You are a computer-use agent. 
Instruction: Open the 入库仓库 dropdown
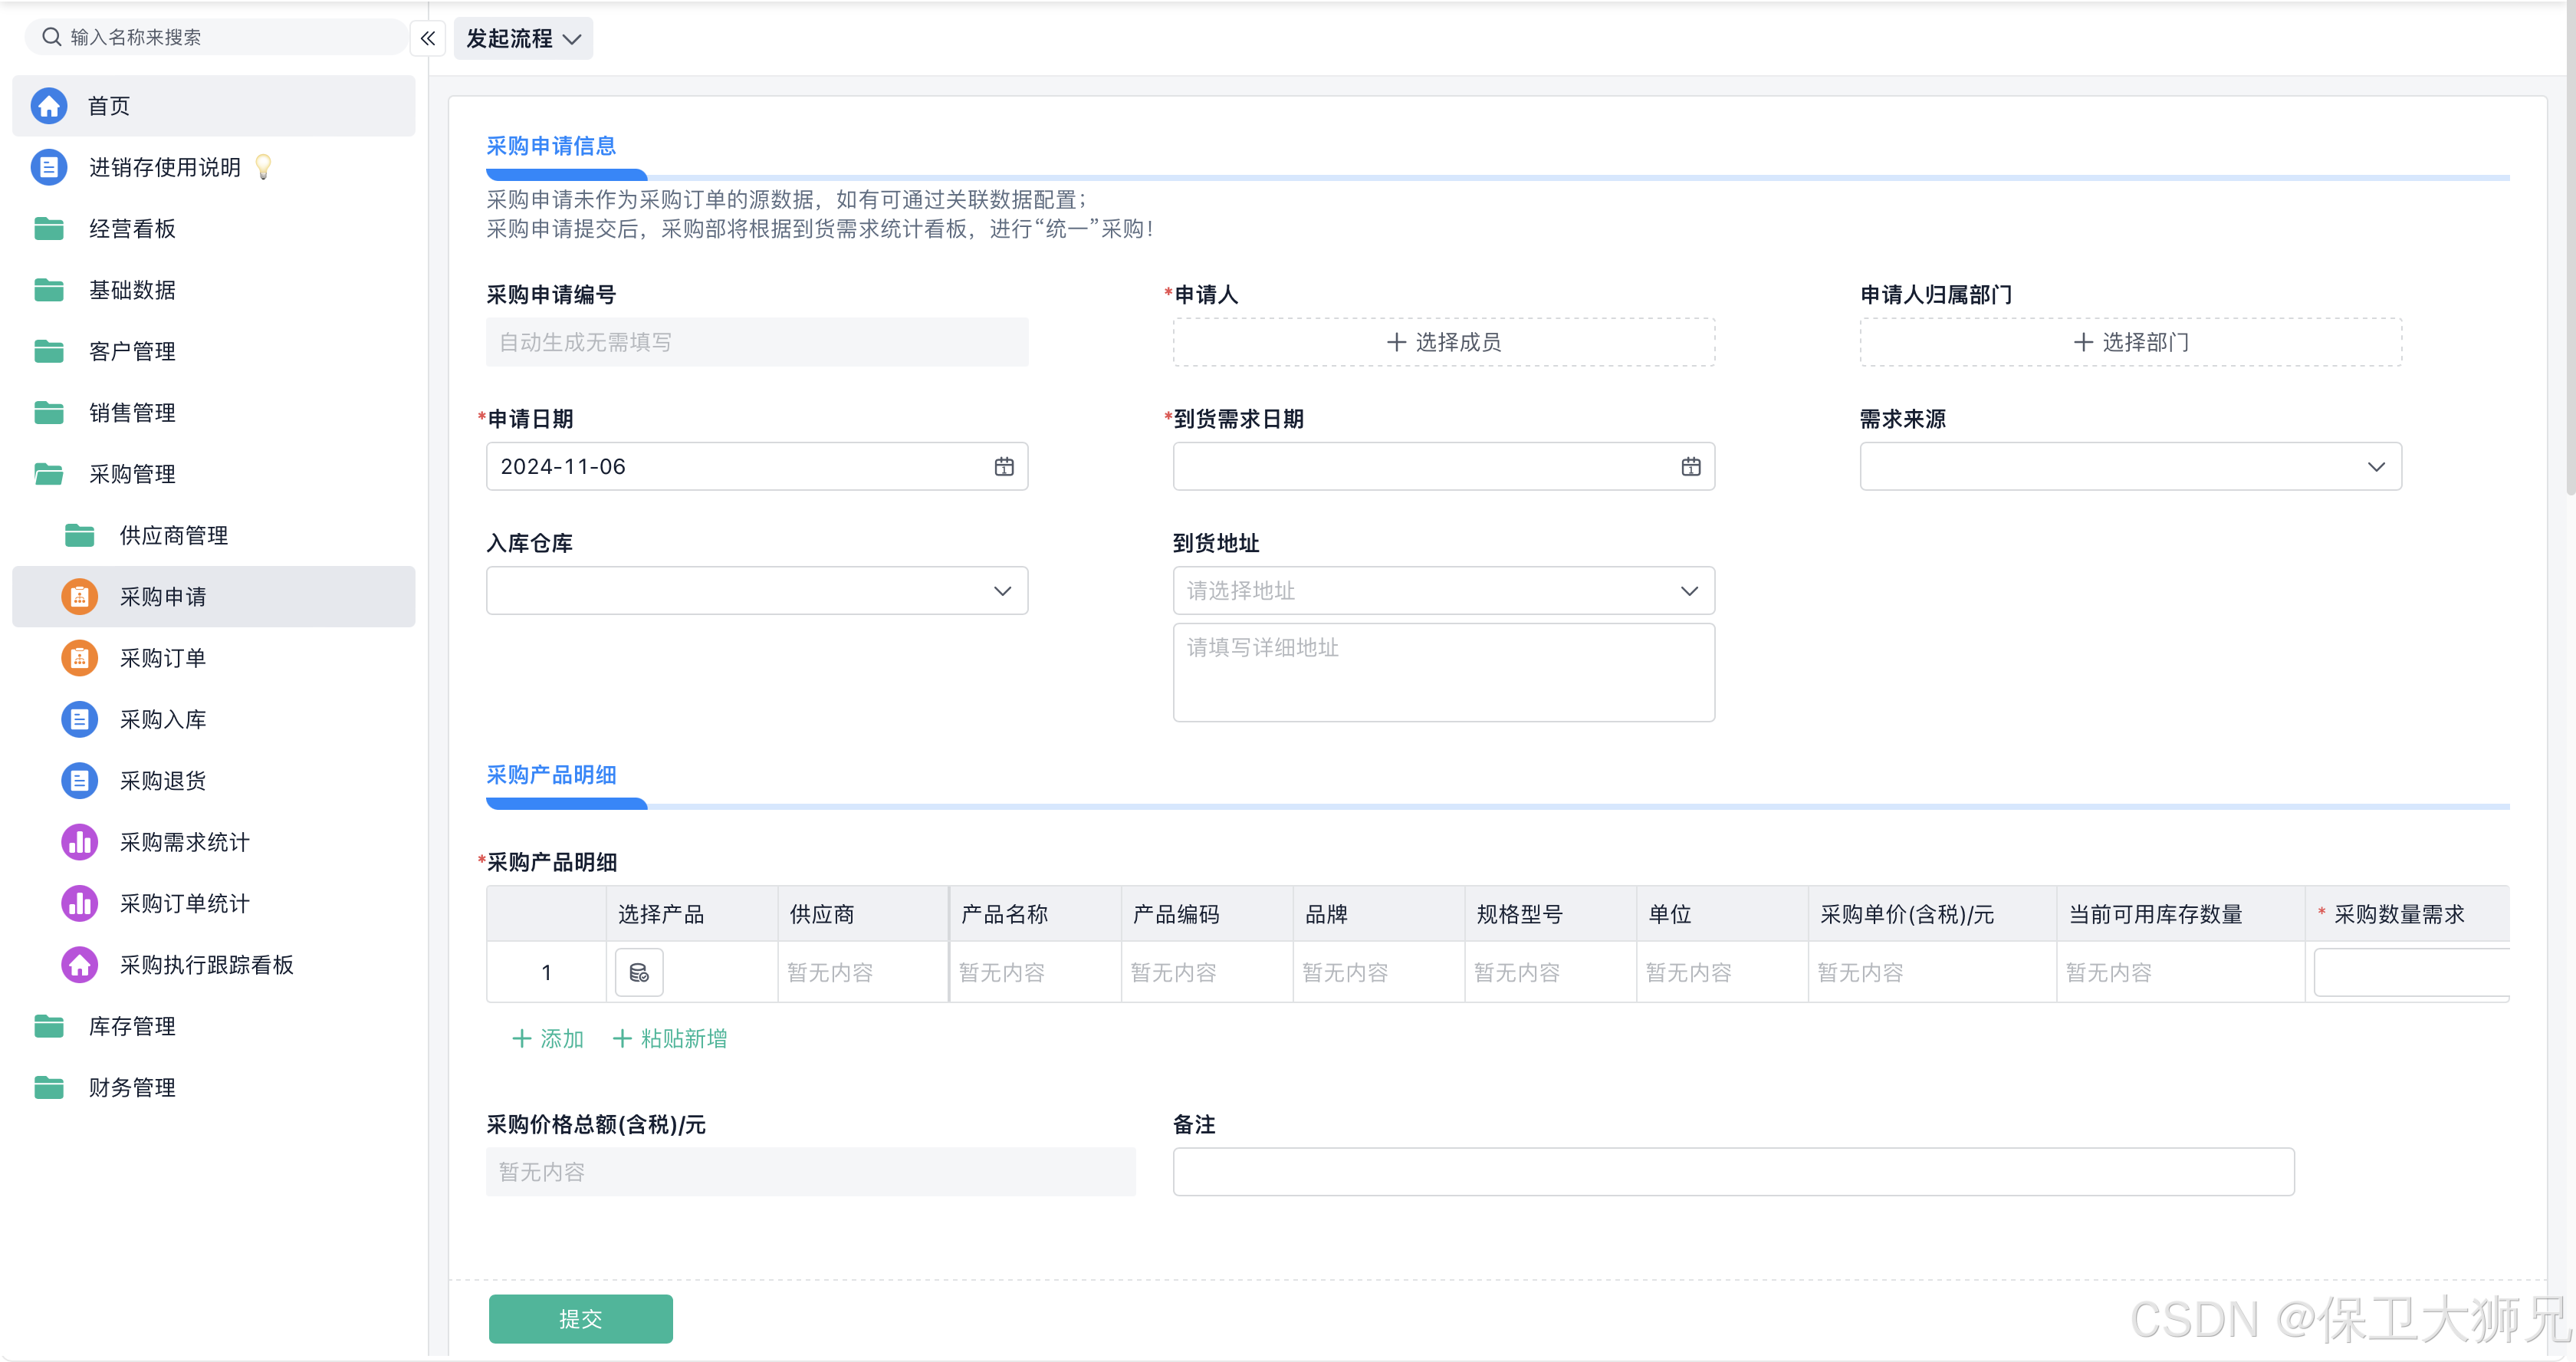[x=756, y=591]
